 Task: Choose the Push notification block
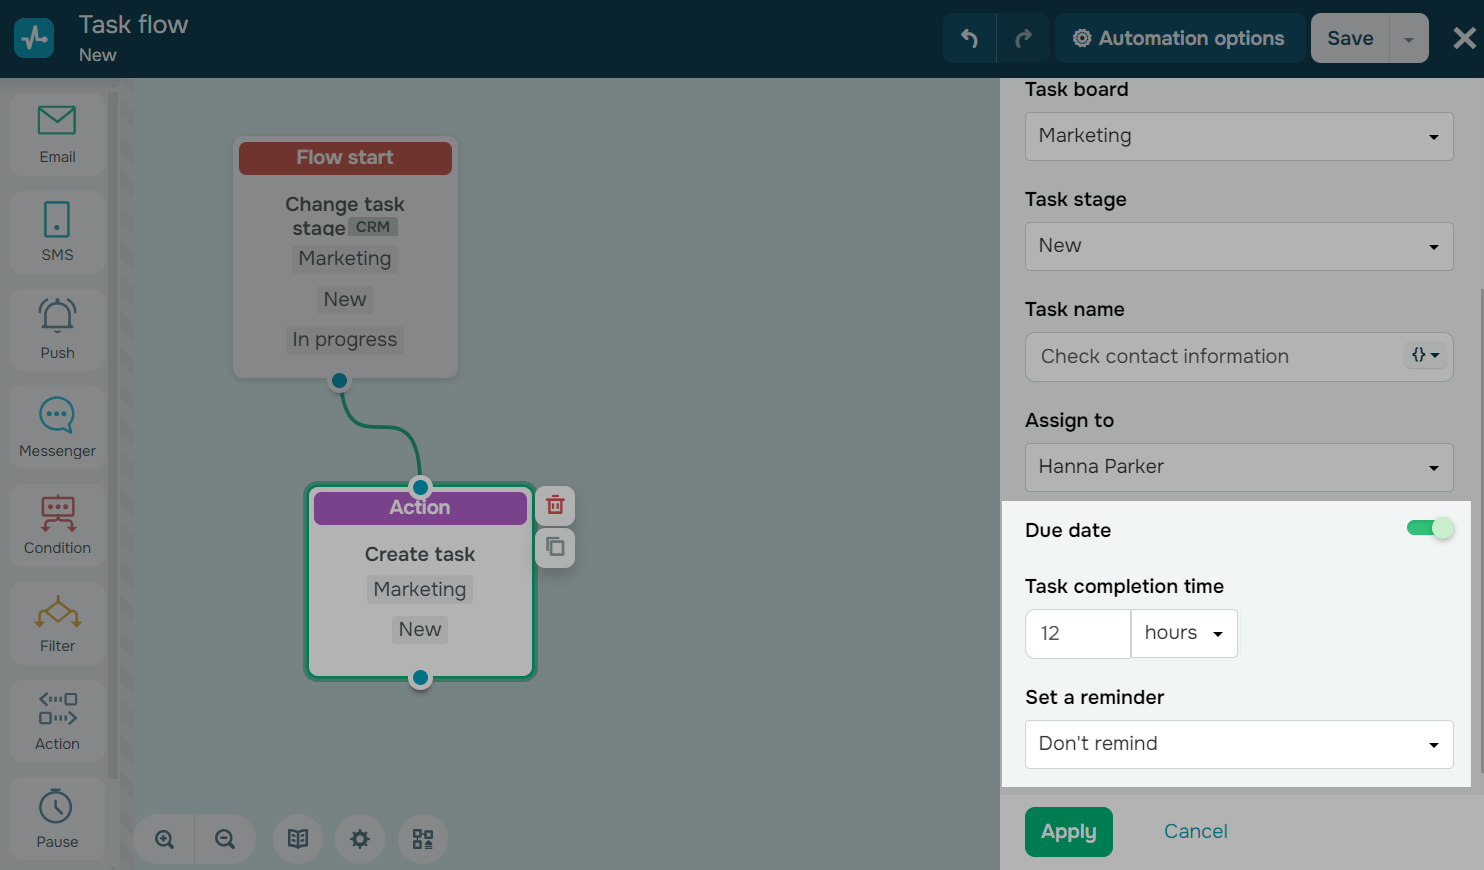coord(57,329)
